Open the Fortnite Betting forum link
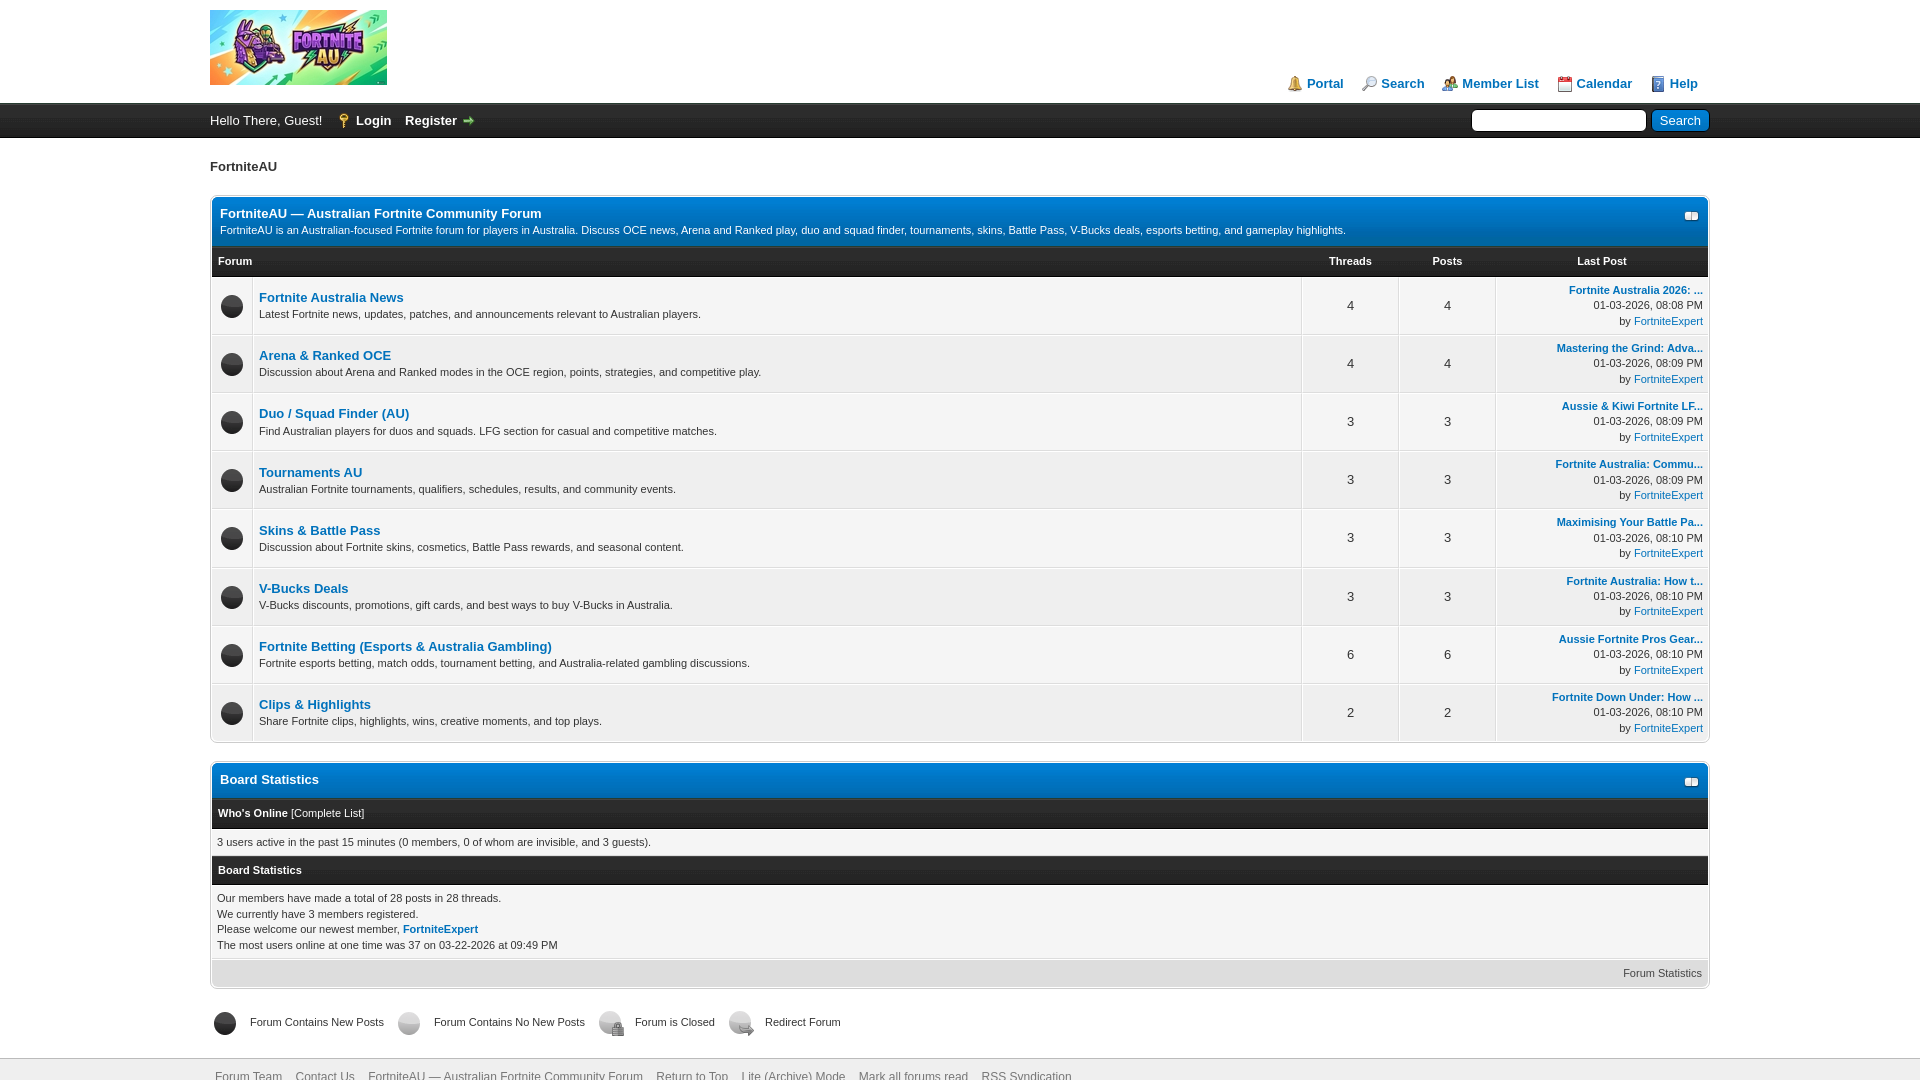The width and height of the screenshot is (1920, 1080). (405, 647)
